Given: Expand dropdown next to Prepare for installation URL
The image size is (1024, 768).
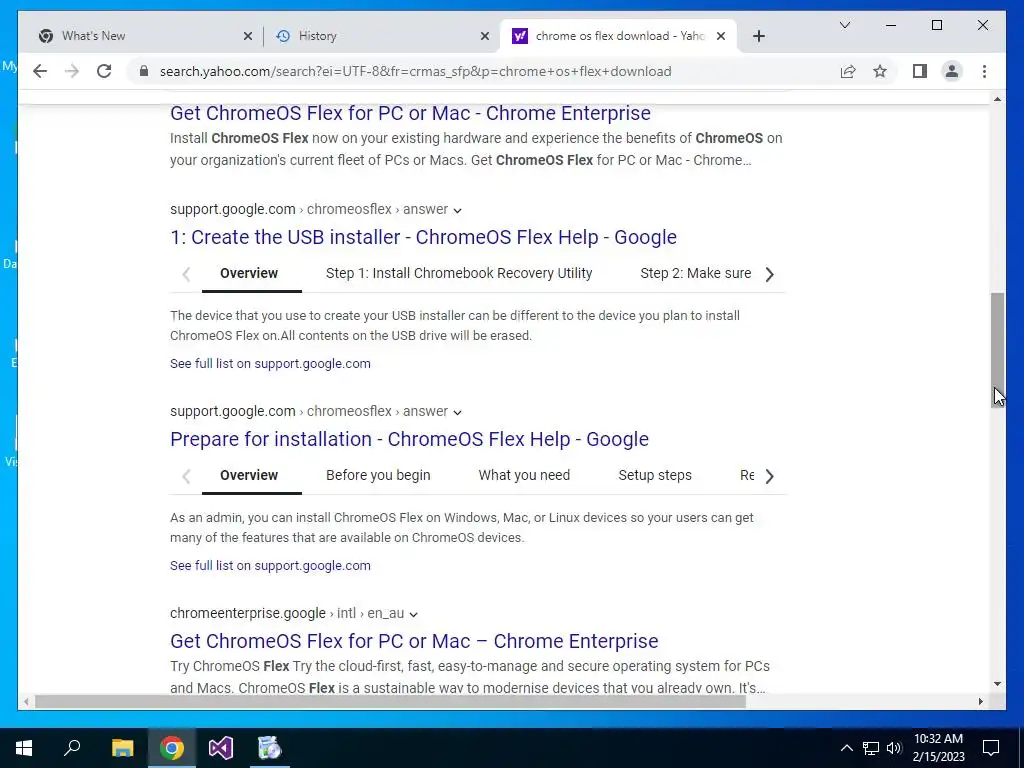Looking at the screenshot, I should 457,412.
